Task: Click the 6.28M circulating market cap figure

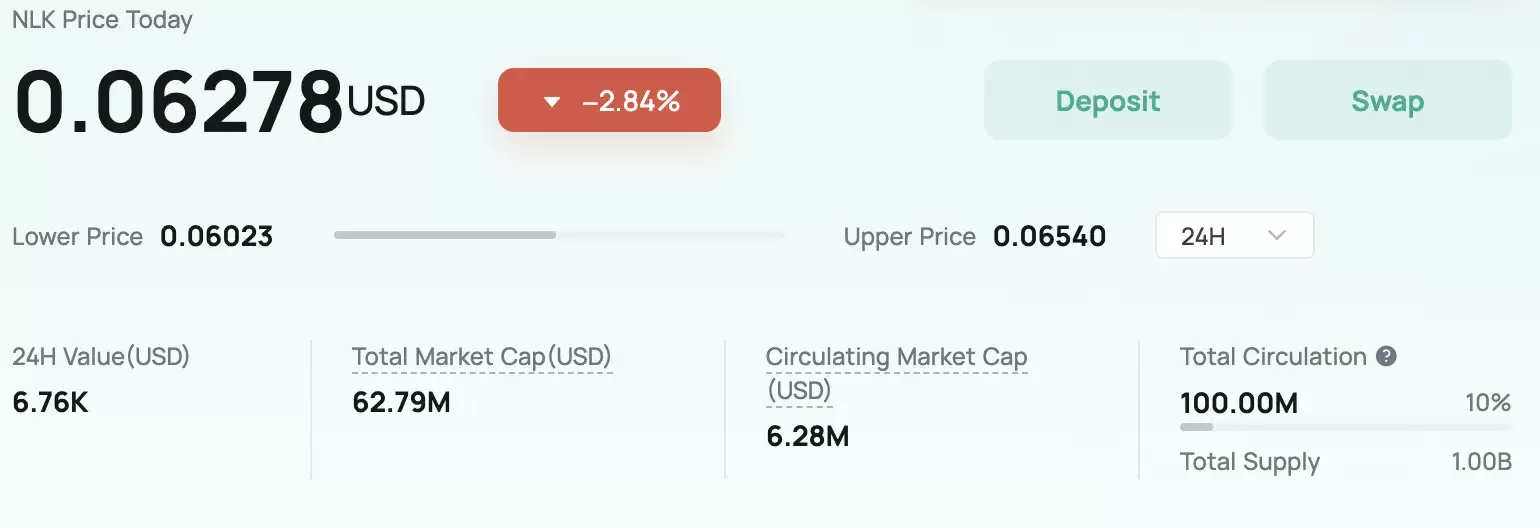Action: (x=807, y=437)
